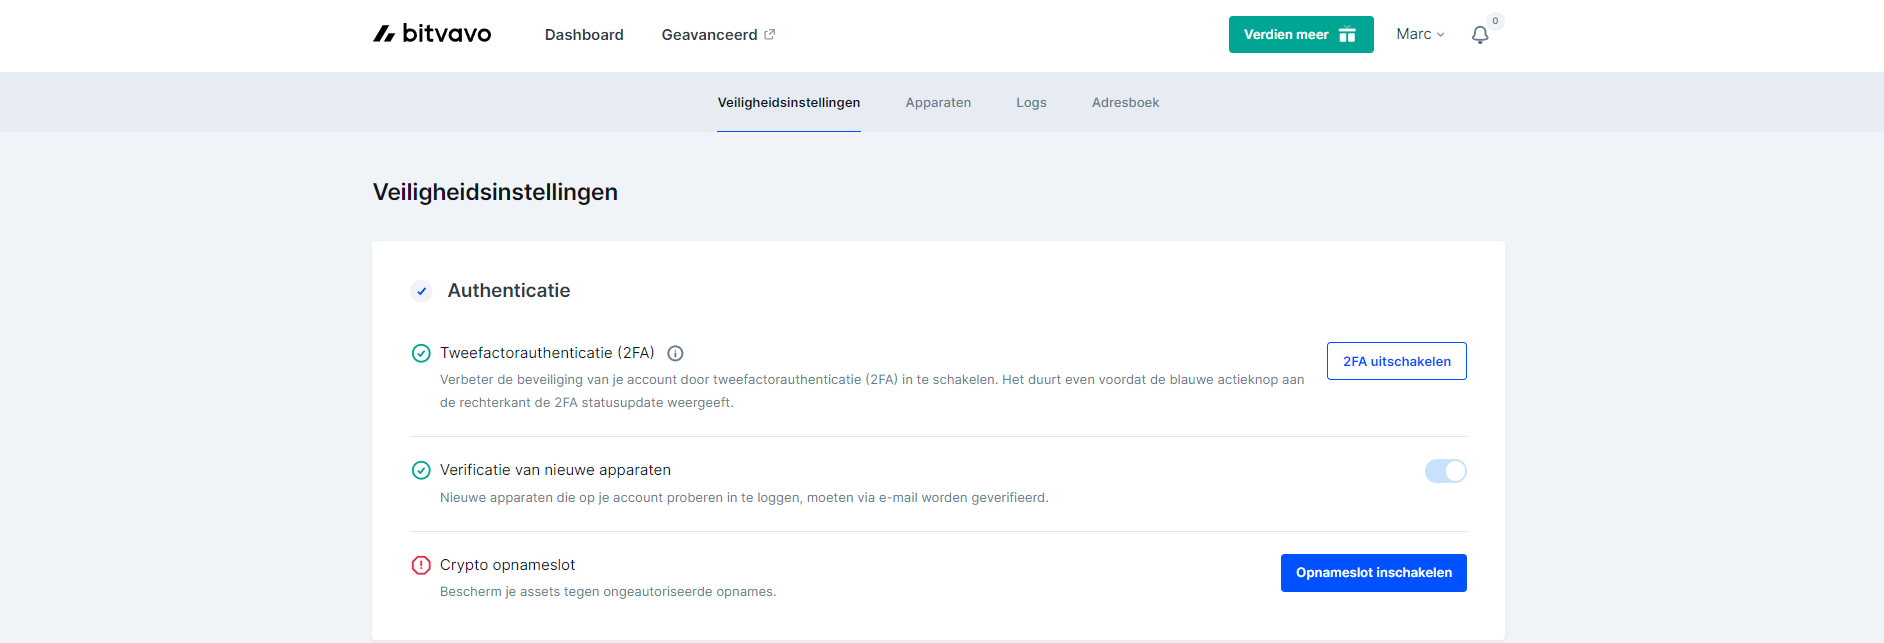The width and height of the screenshot is (1884, 643).
Task: Open the Dashboard menu item
Action: [x=584, y=35]
